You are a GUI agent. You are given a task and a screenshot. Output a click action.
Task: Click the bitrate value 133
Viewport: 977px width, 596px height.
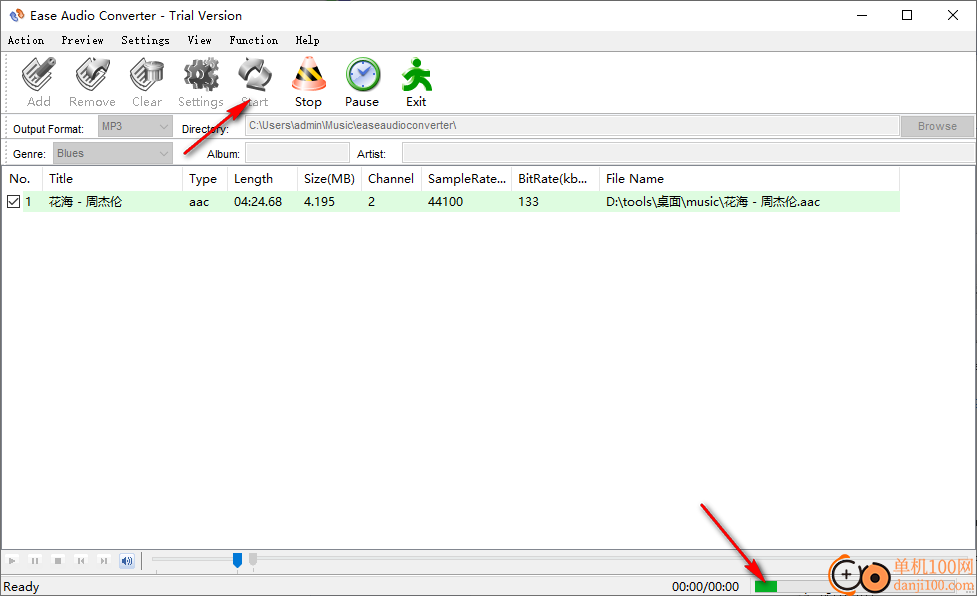[528, 202]
